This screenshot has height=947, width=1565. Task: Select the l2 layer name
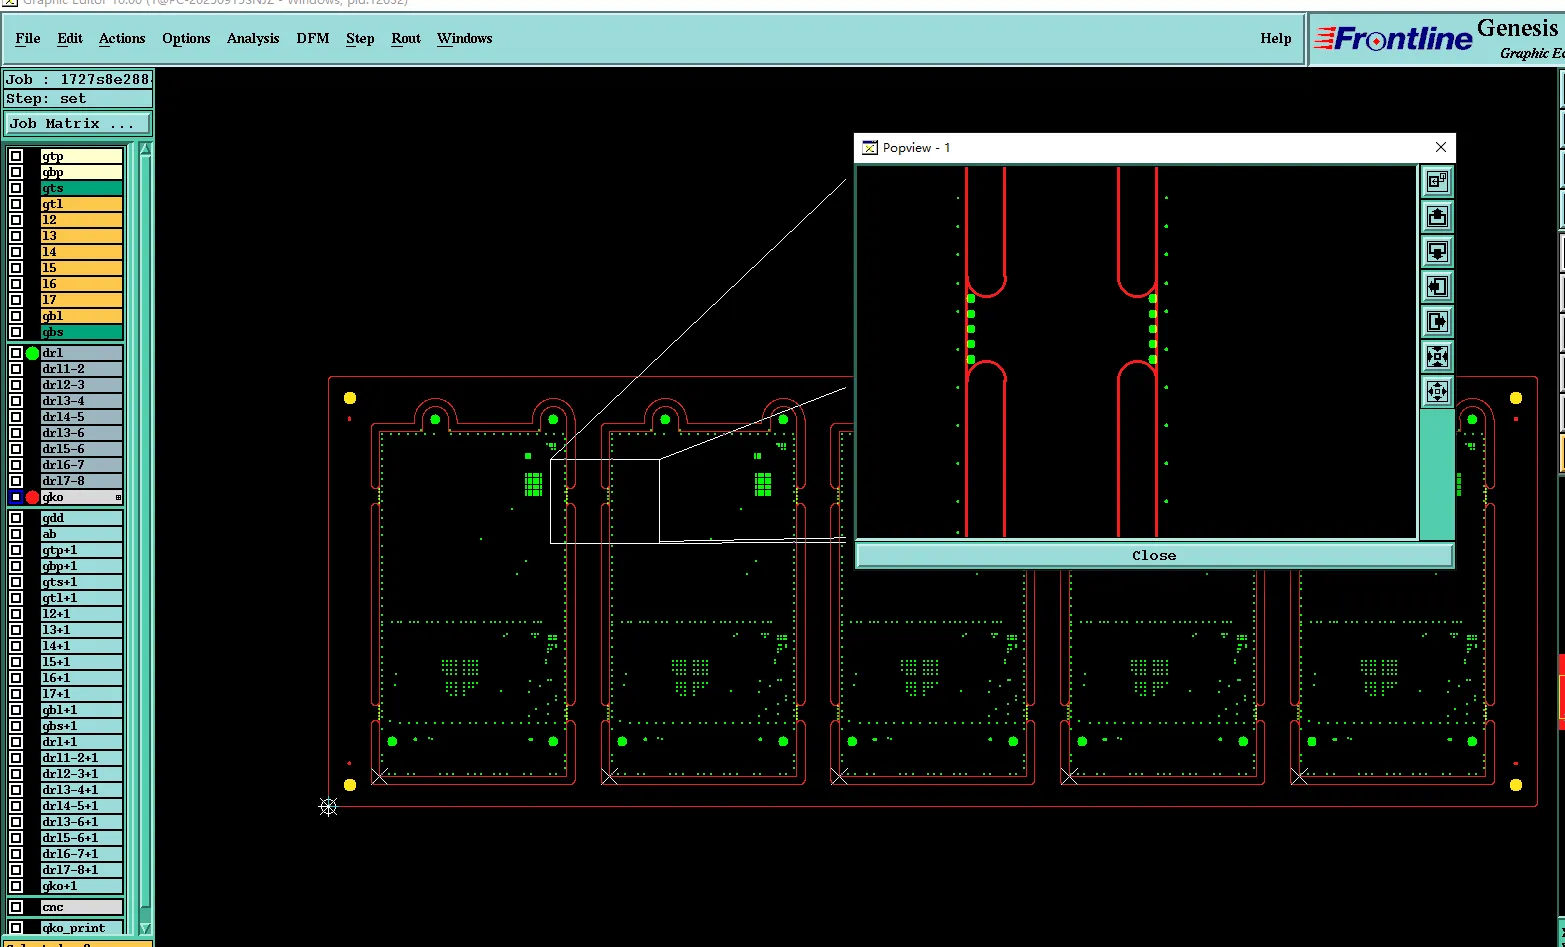point(81,220)
